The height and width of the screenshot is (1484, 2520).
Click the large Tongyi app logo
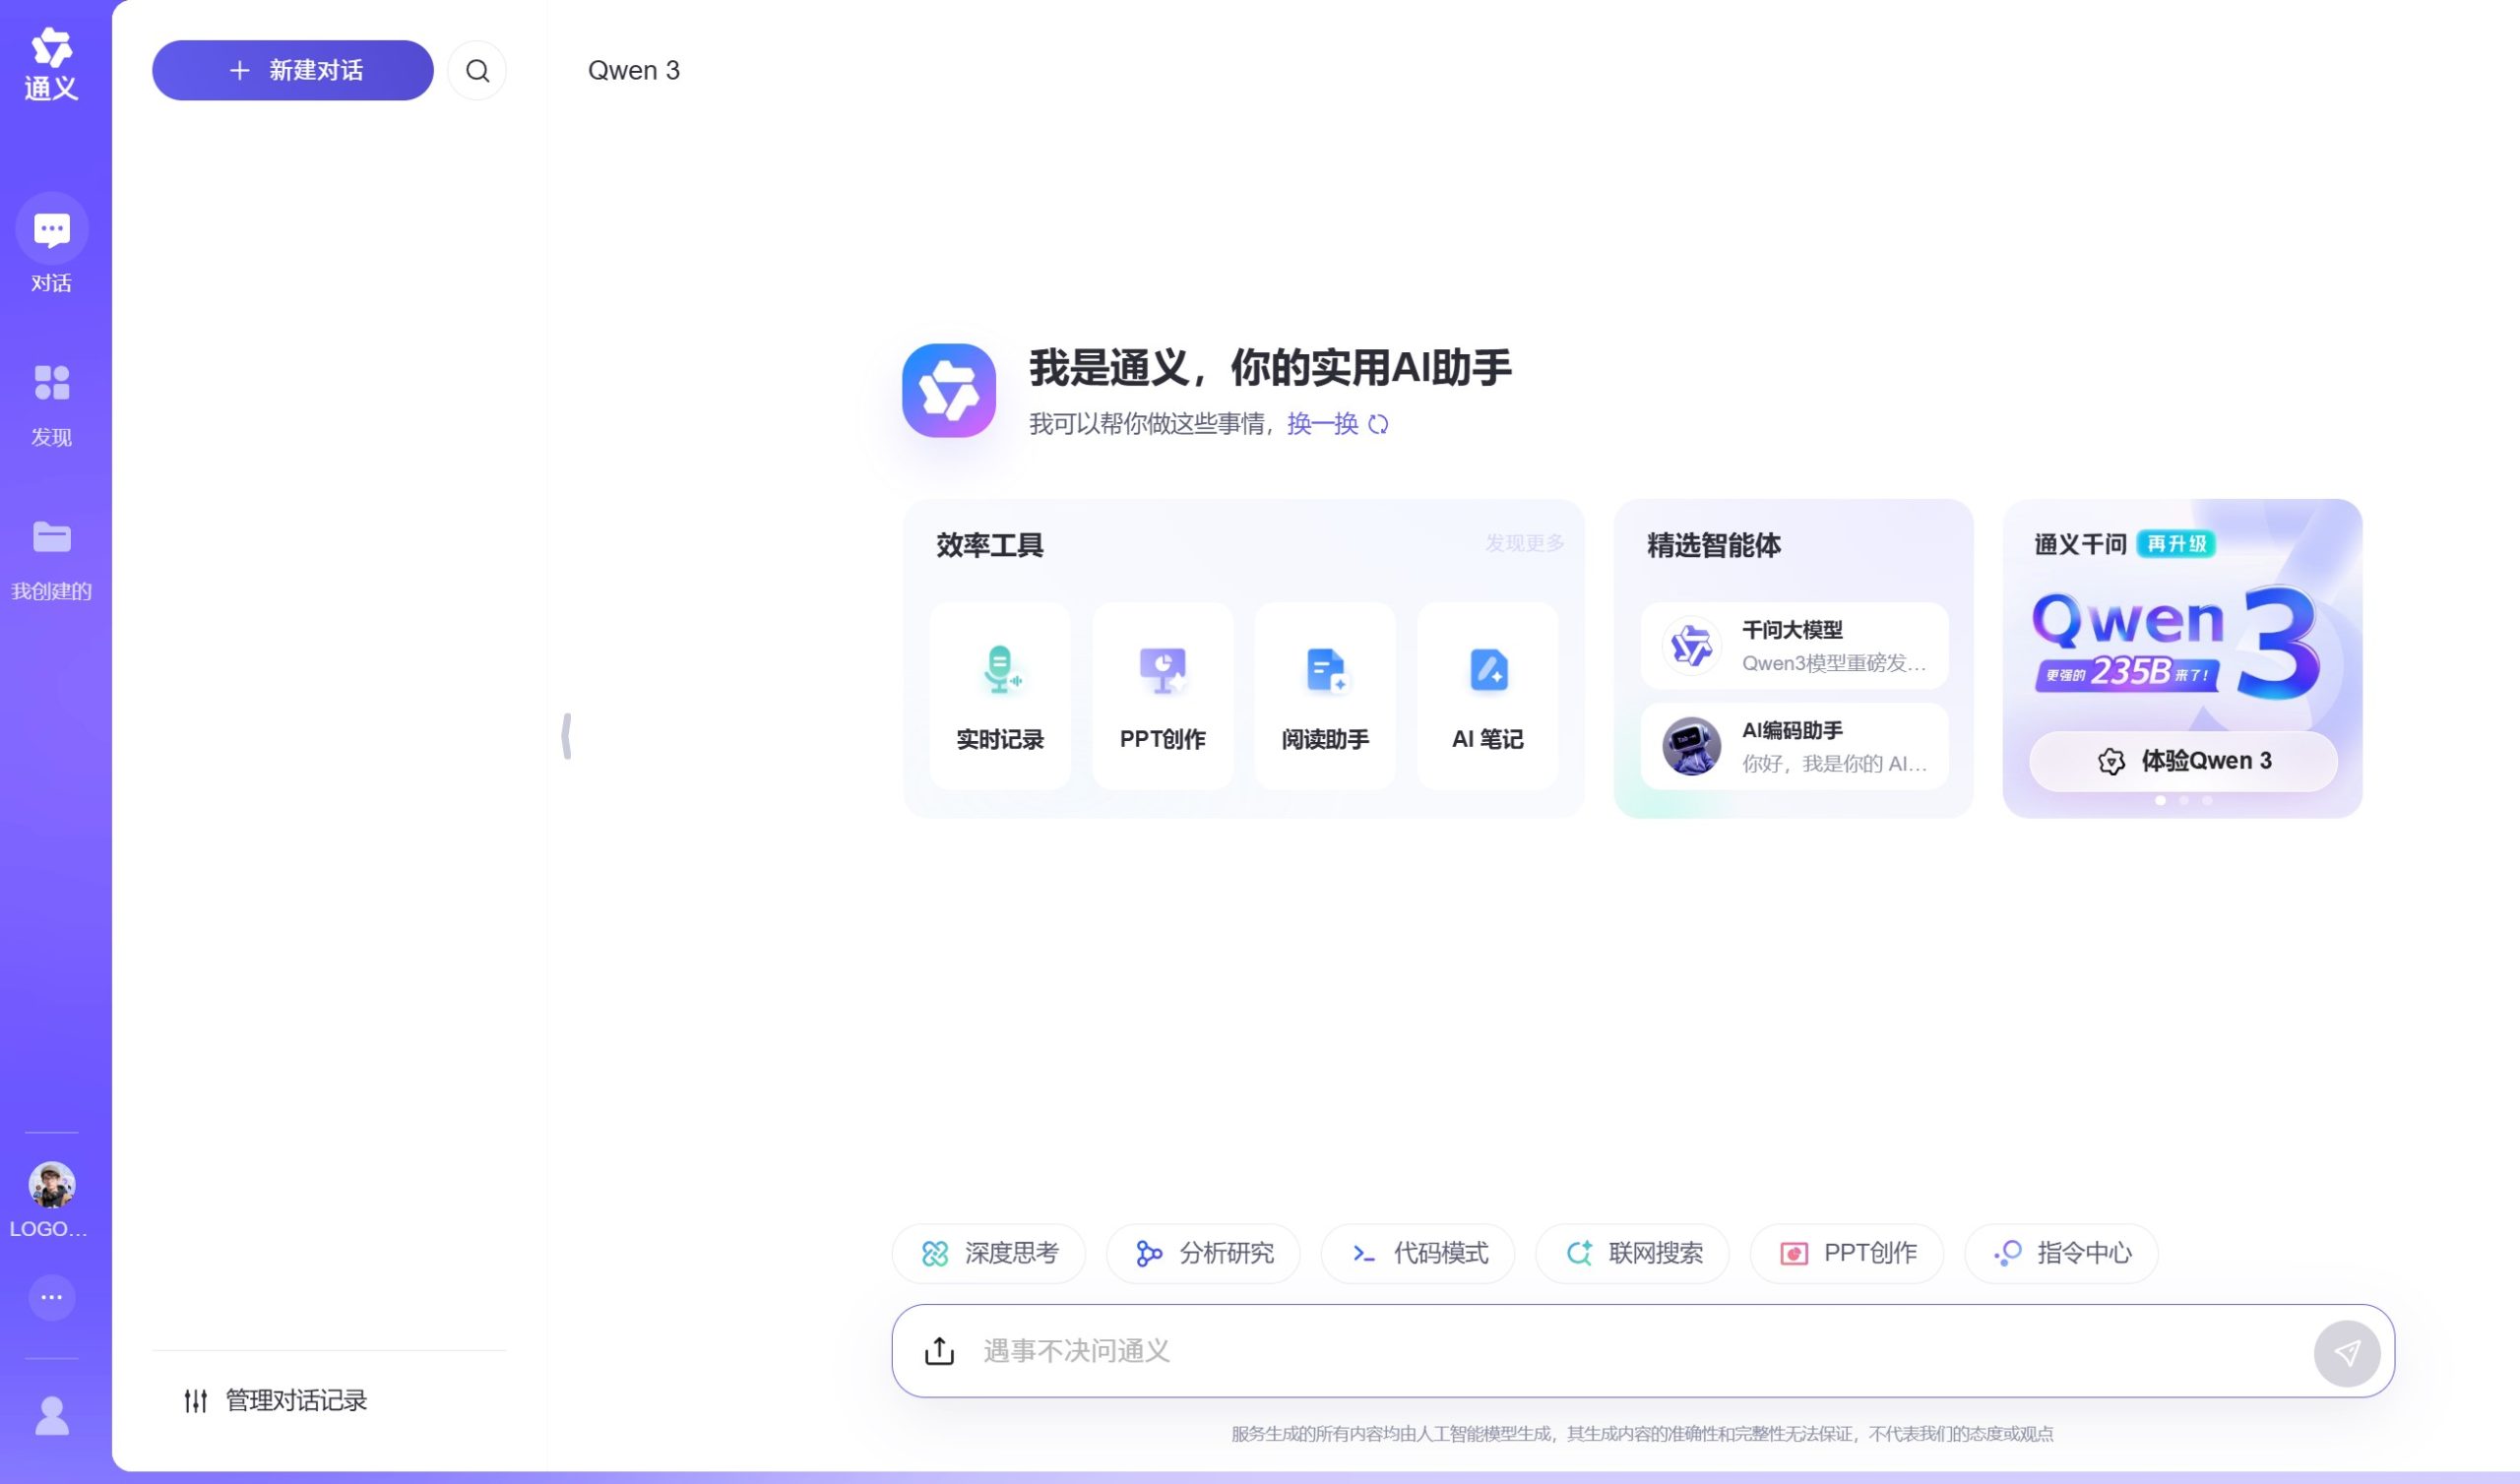[x=949, y=391]
